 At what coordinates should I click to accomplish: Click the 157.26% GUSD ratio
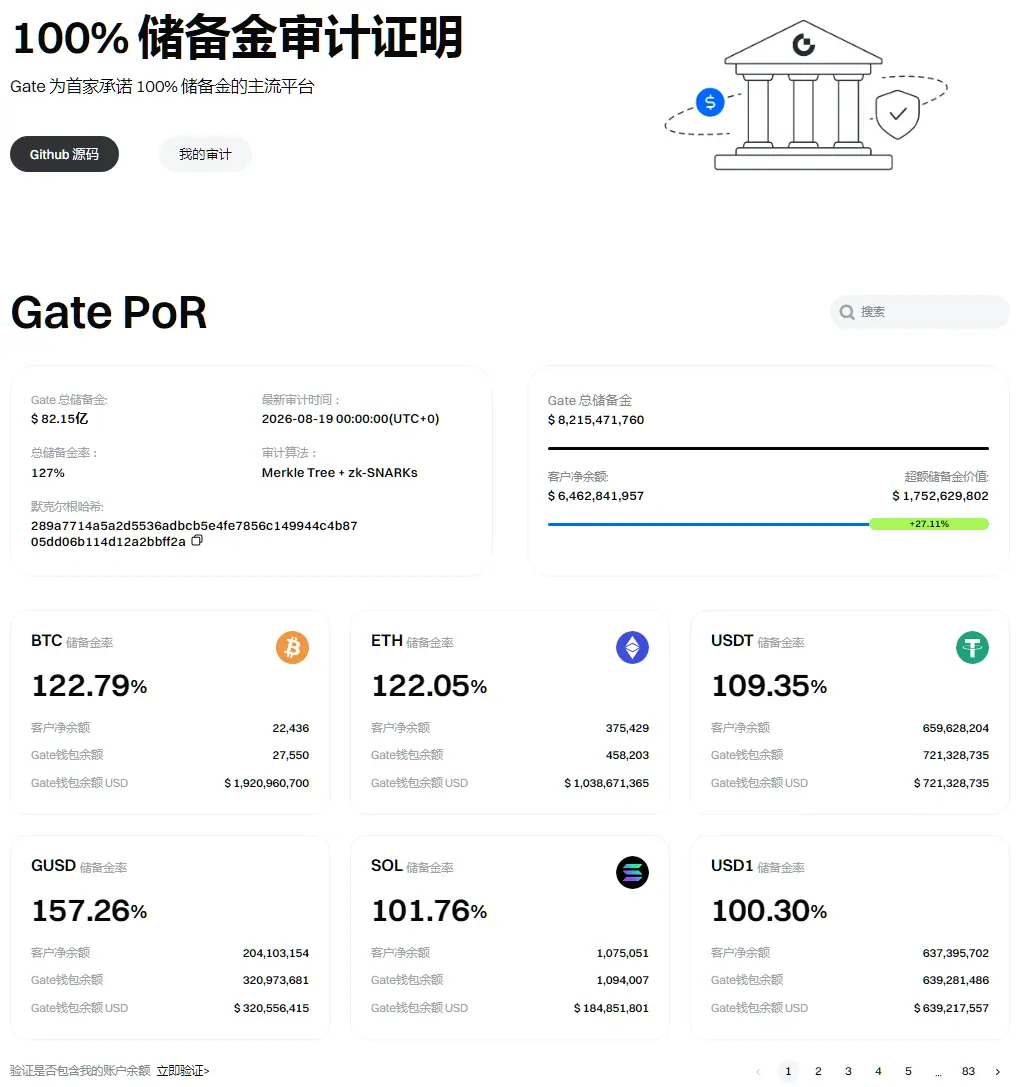point(89,910)
